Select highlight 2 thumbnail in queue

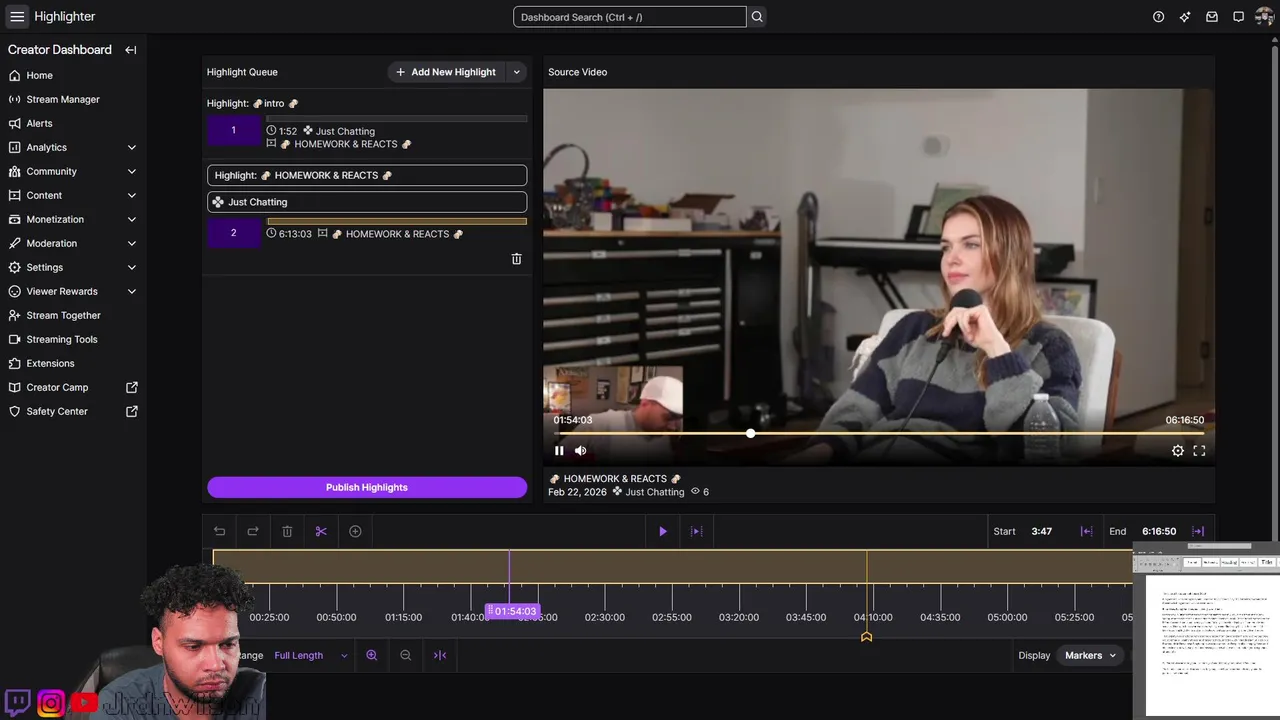(234, 233)
